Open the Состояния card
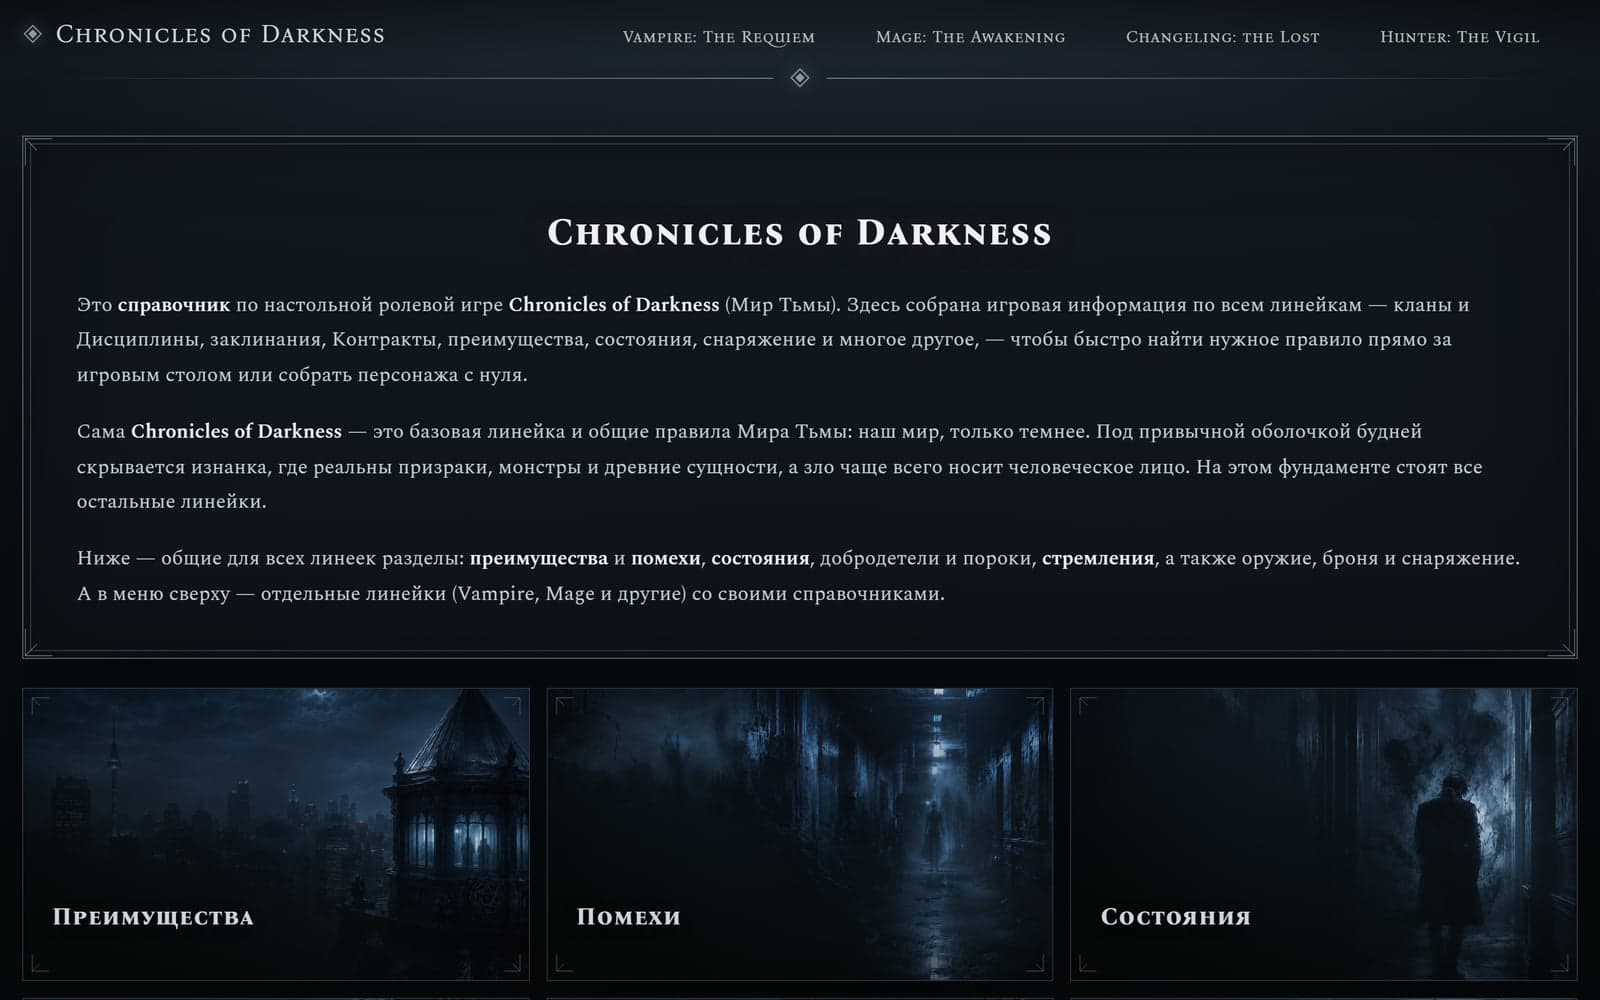 [x=1324, y=834]
